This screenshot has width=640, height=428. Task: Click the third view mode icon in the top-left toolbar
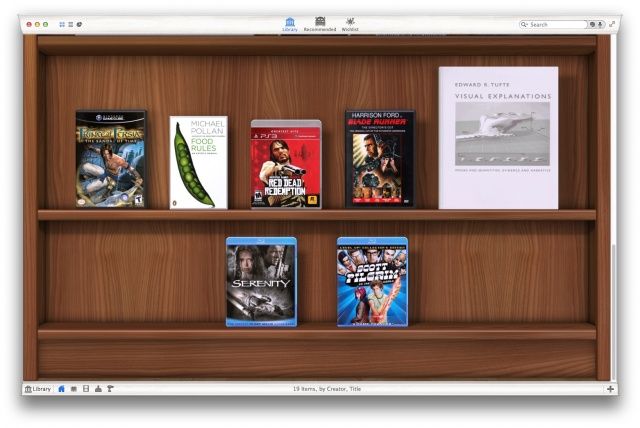pyautogui.click(x=80, y=23)
